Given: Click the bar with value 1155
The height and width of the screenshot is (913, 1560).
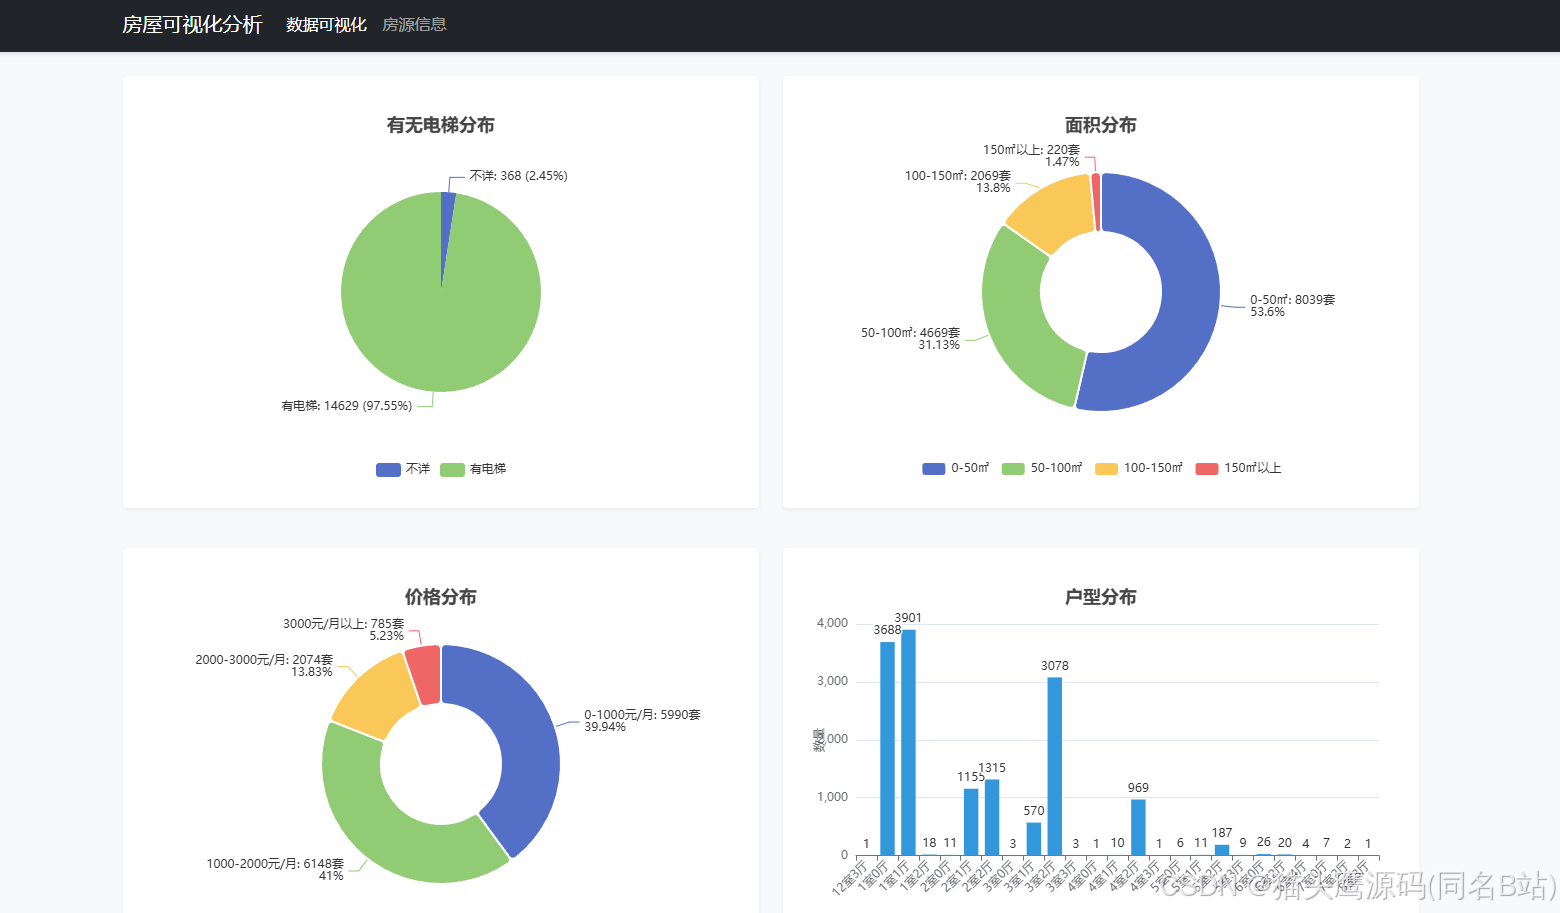Looking at the screenshot, I should (971, 822).
